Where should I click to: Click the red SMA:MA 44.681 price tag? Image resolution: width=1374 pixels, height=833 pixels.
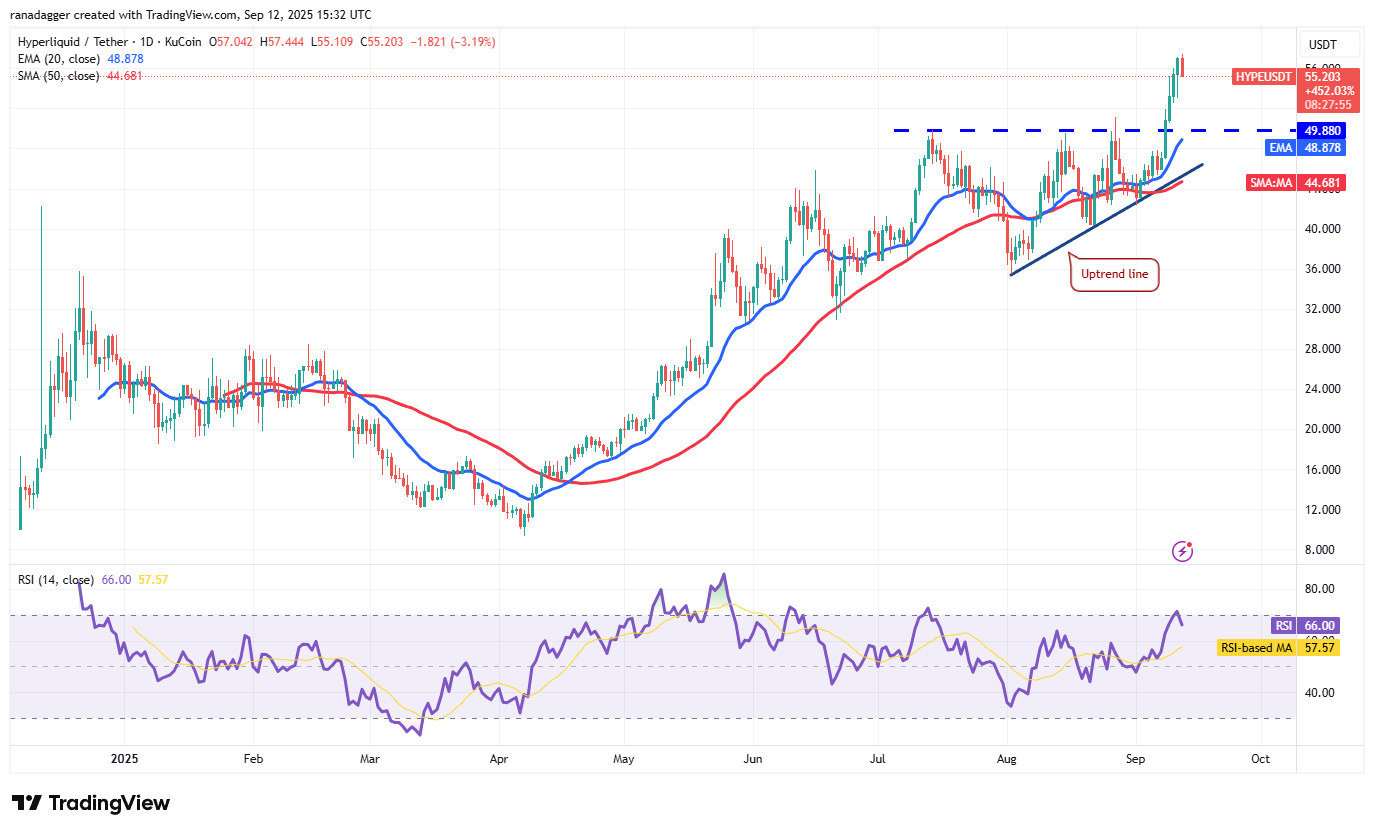pyautogui.click(x=1295, y=182)
